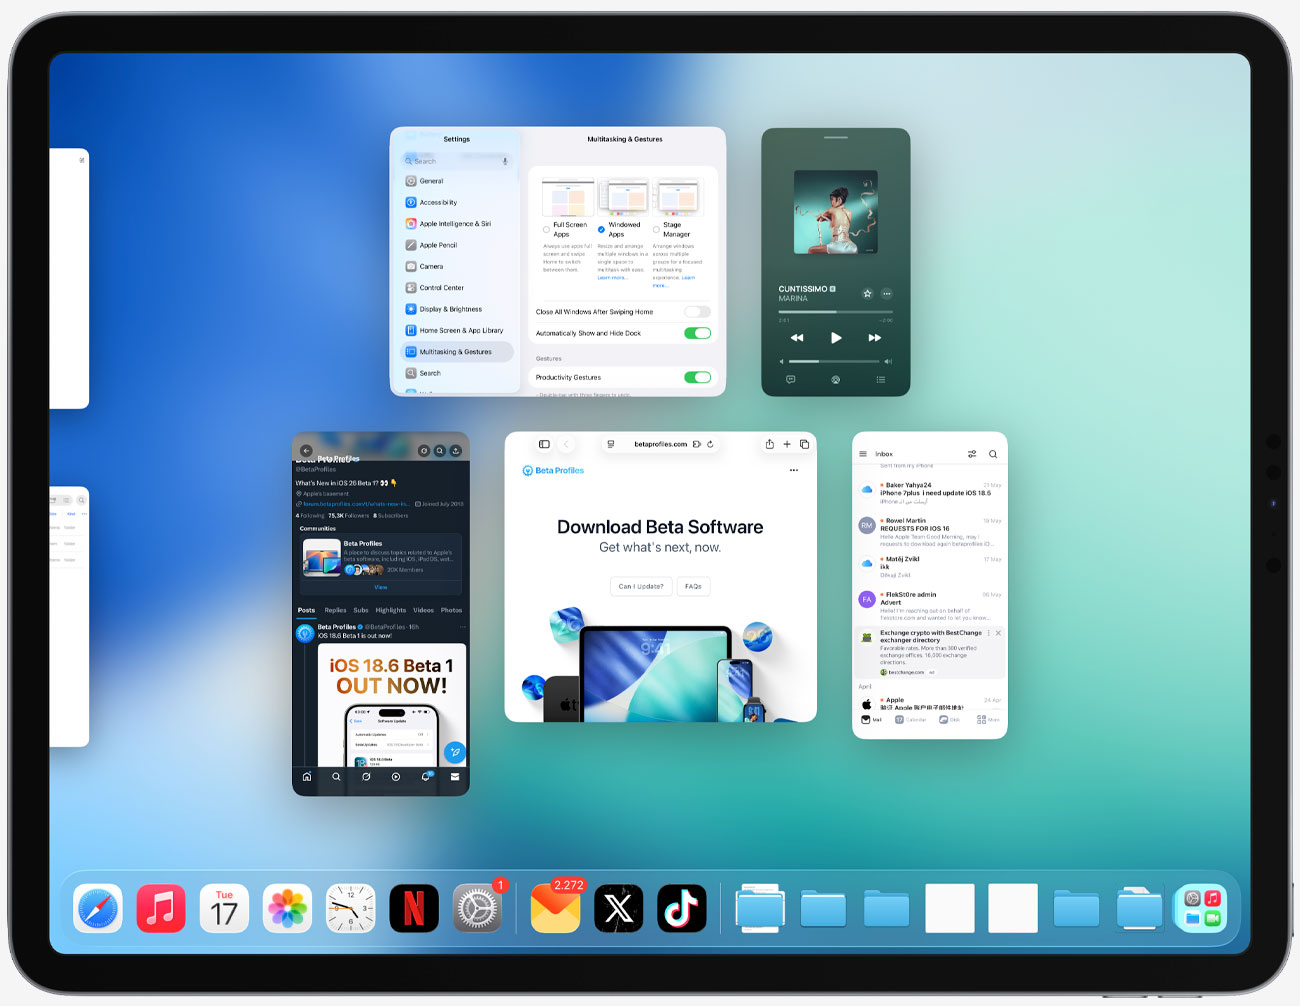This screenshot has height=1006, width=1300.
Task: Open the Up Next queue list icon
Action: click(x=881, y=379)
